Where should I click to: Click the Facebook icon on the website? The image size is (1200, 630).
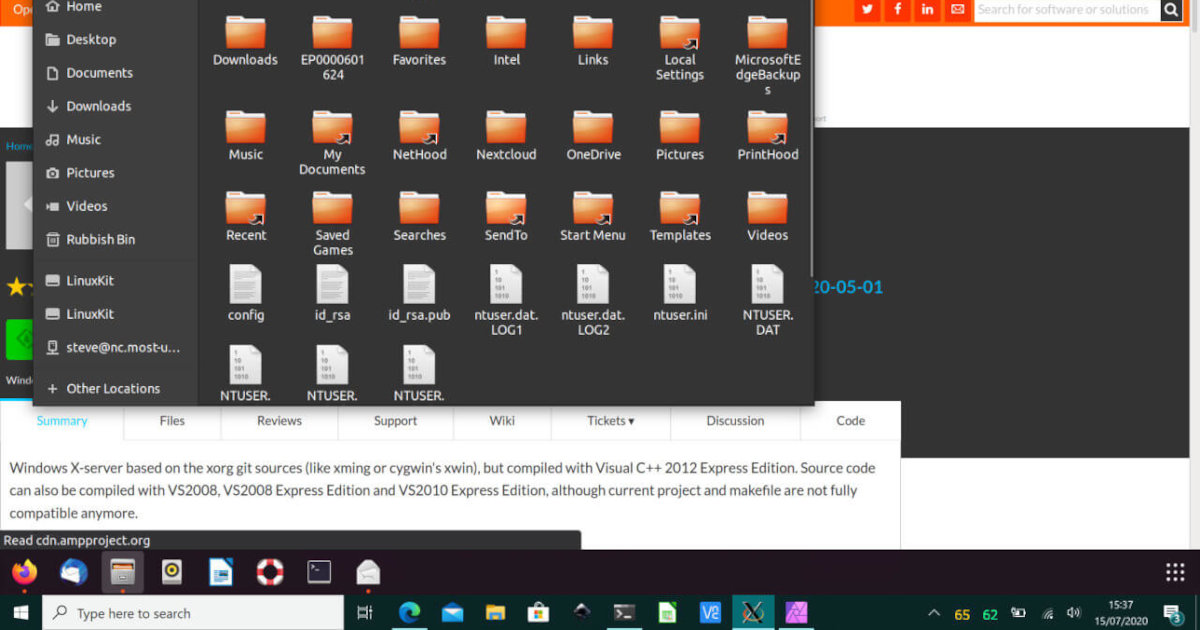pyautogui.click(x=897, y=10)
